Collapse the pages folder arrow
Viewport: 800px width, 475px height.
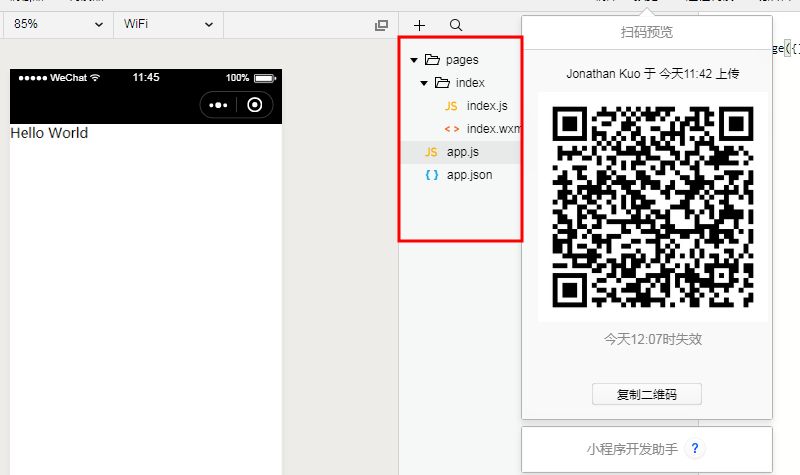[414, 60]
